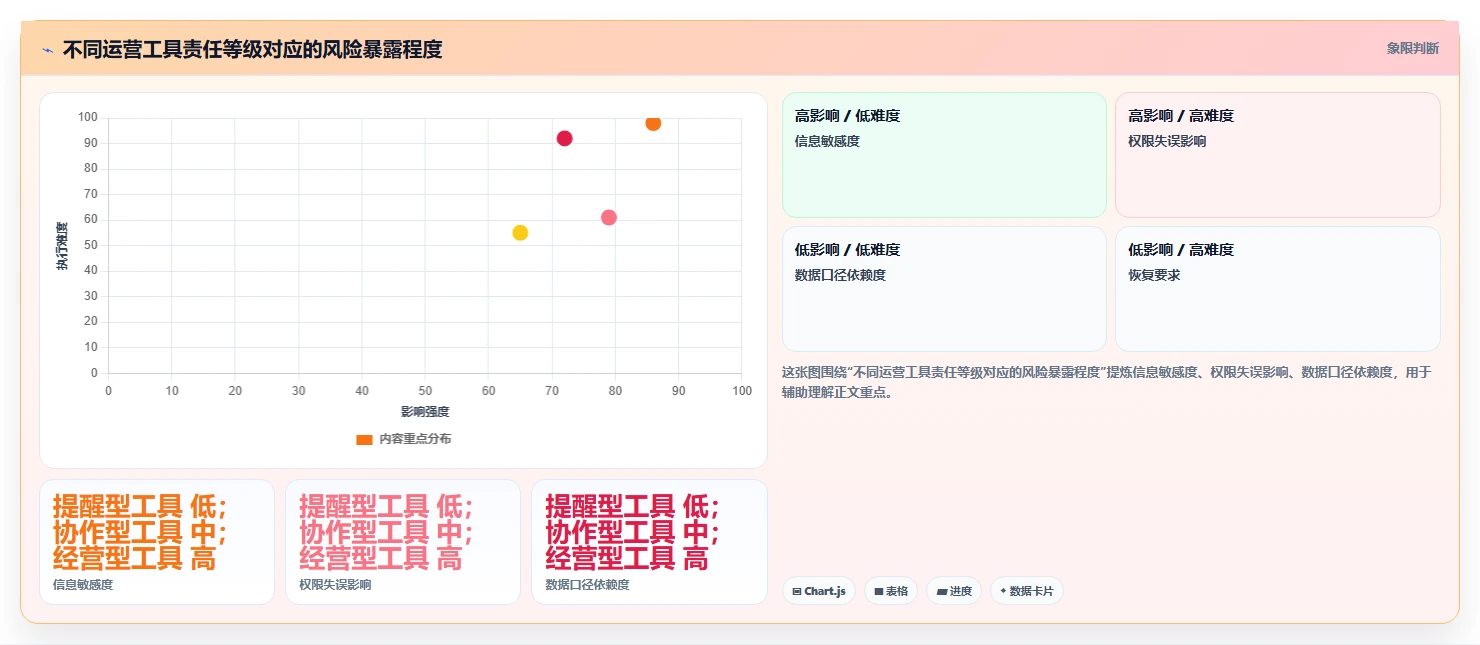The height and width of the screenshot is (645, 1480).
Task: Click the page title 不同运营工具责任等级对应的风险暴露程度
Action: 252,49
